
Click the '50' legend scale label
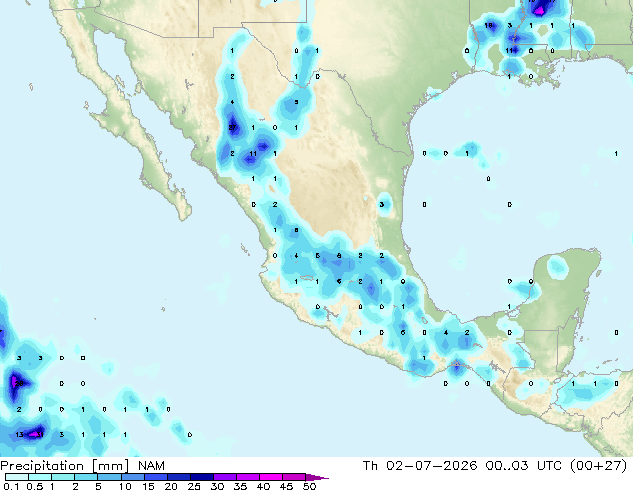pos(310,486)
